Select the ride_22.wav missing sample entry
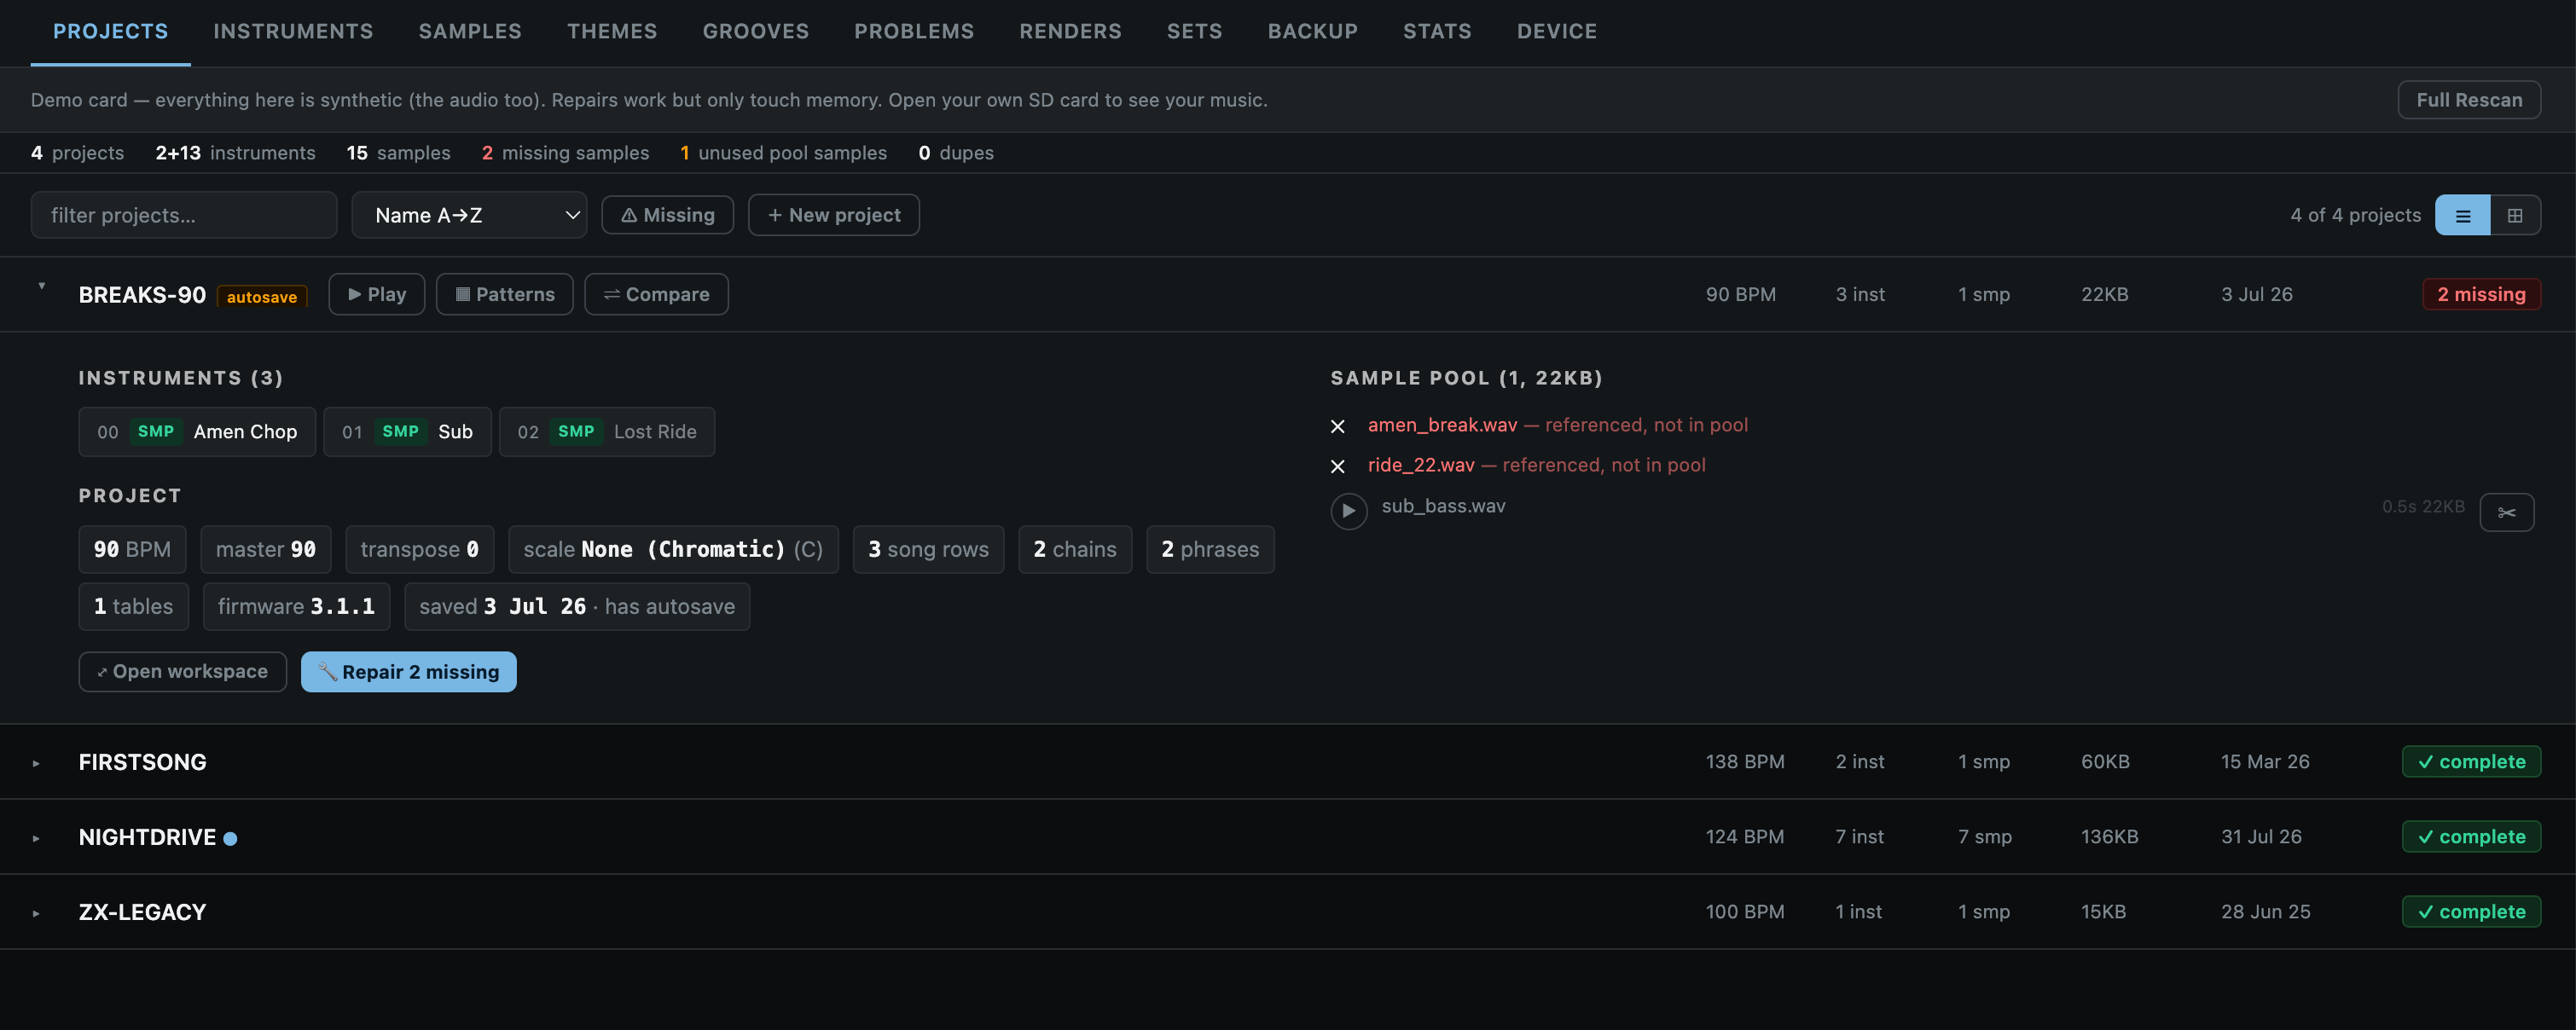This screenshot has height=1030, width=2576. click(1536, 465)
